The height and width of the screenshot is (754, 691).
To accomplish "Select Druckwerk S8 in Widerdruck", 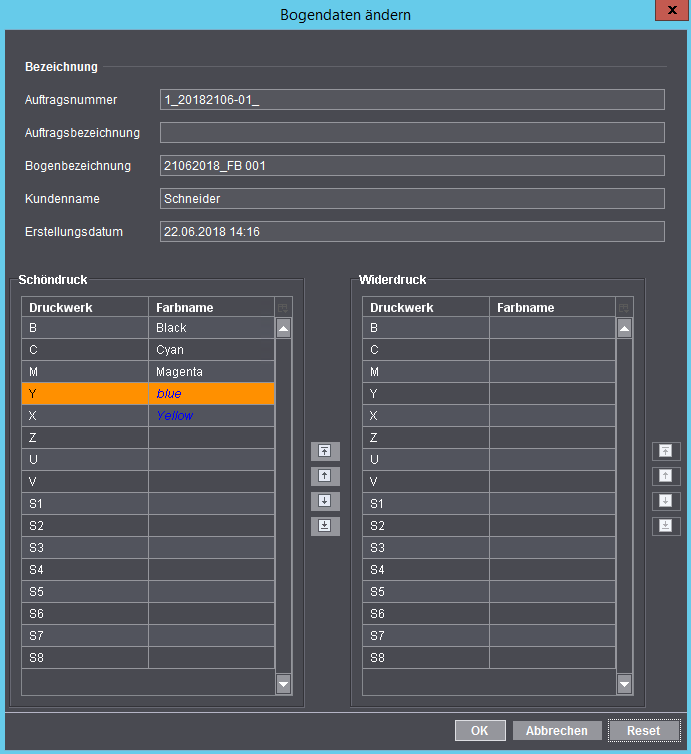I will tap(426, 658).
